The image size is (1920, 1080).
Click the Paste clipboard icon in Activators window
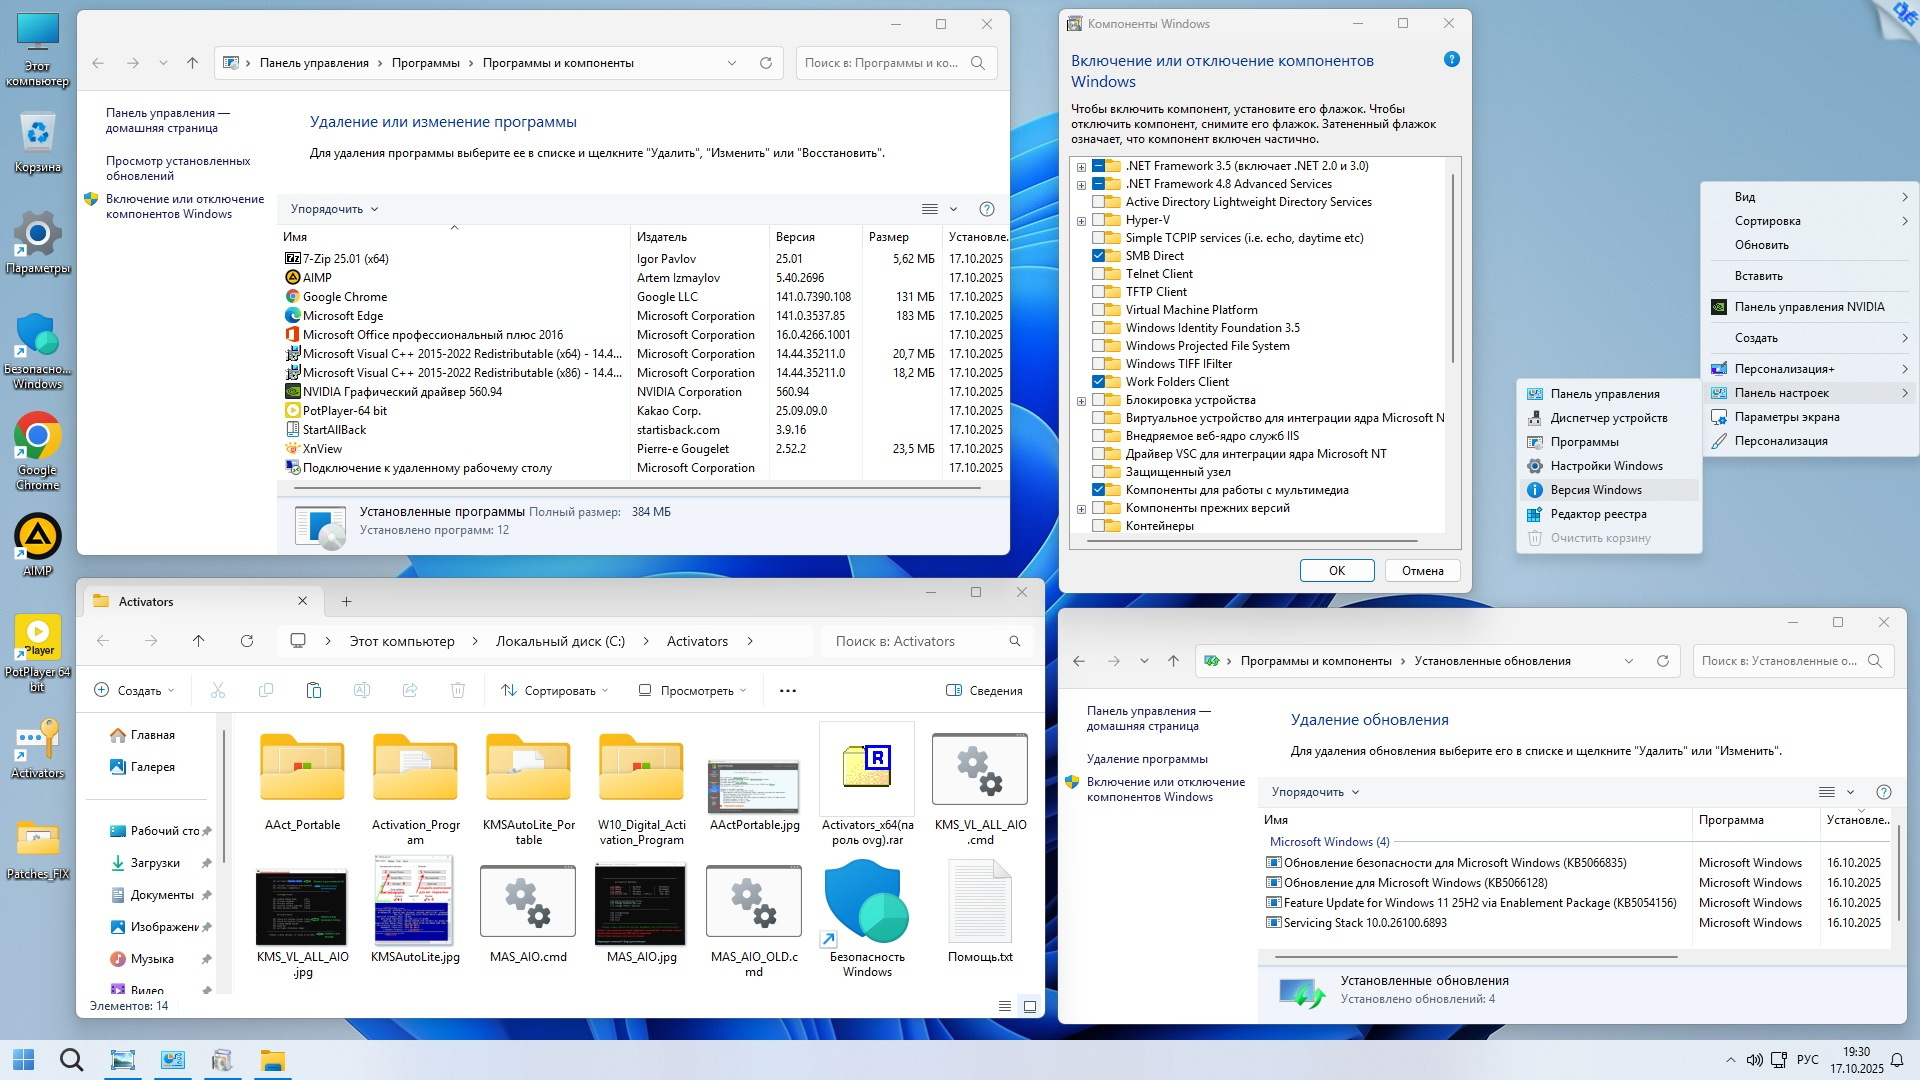pyautogui.click(x=313, y=690)
